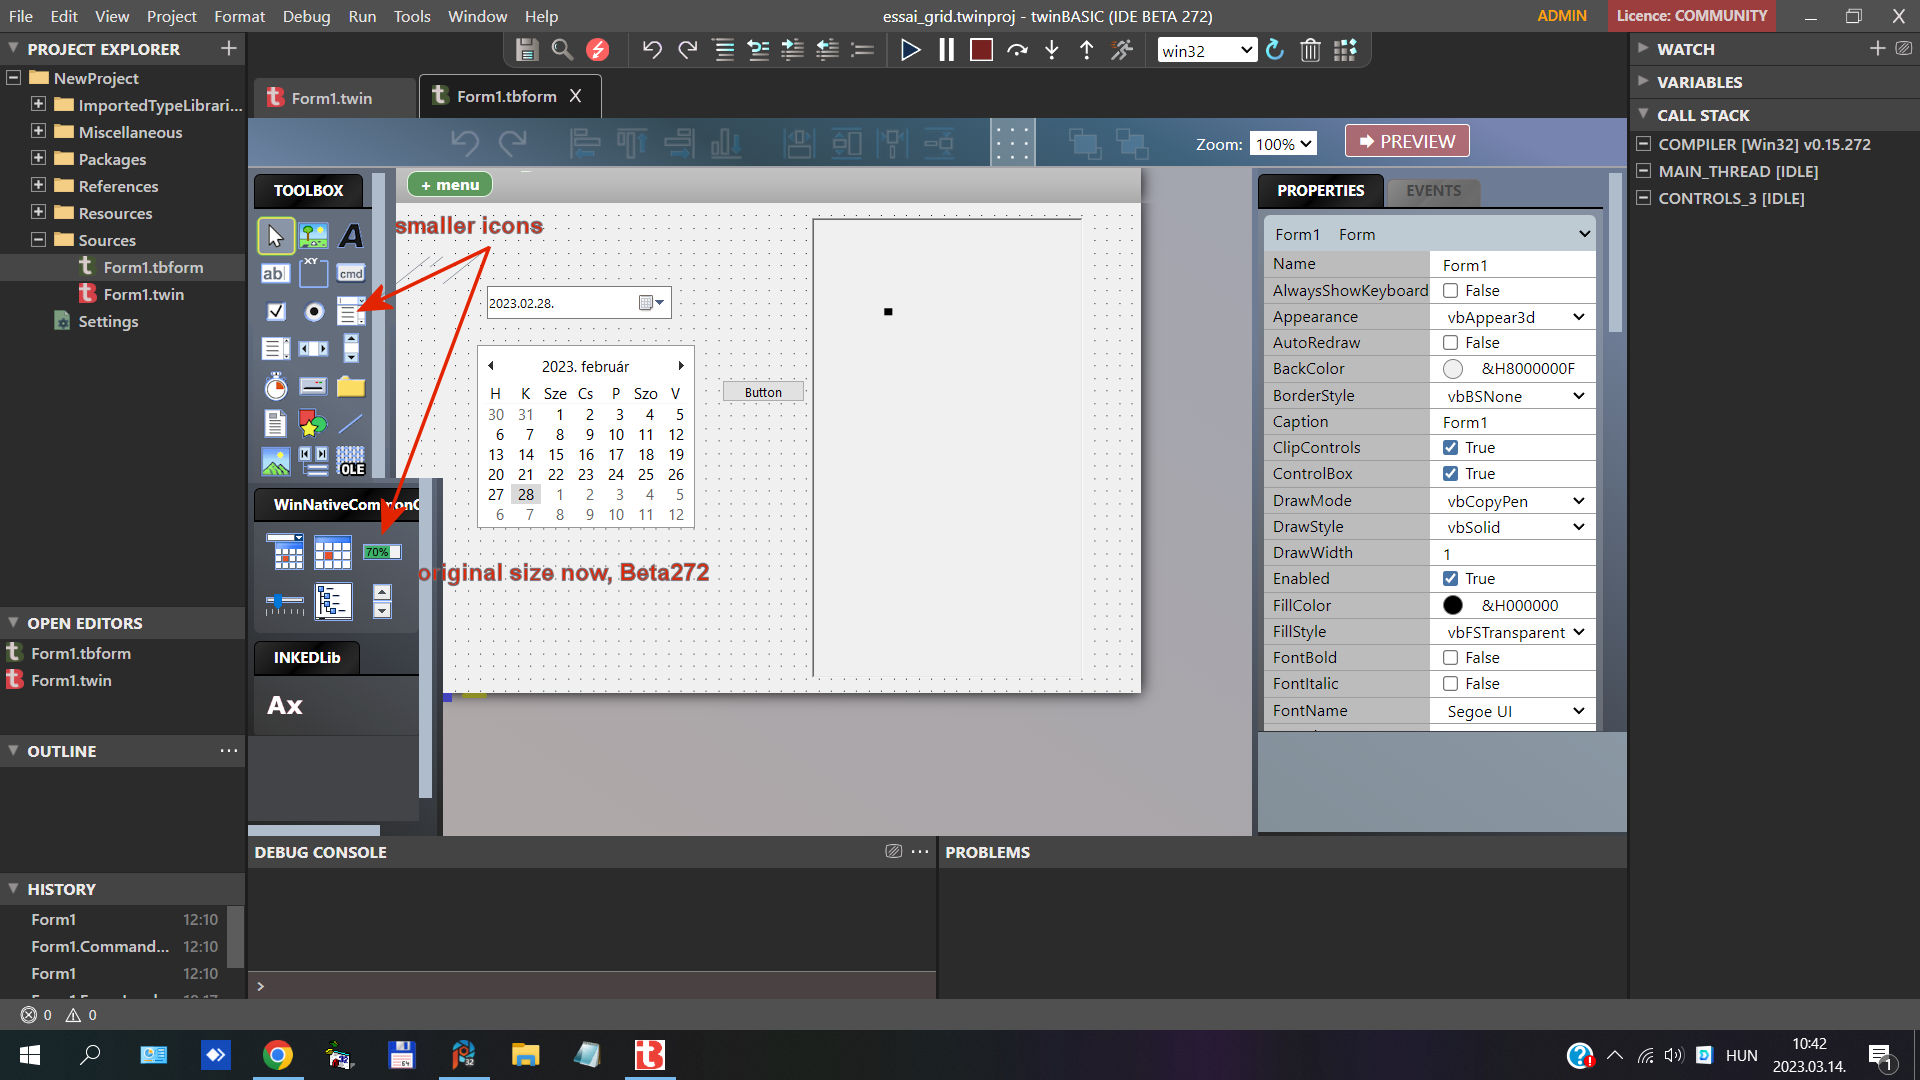This screenshot has width=1920, height=1080.
Task: Open the Debug menu
Action: tap(306, 16)
